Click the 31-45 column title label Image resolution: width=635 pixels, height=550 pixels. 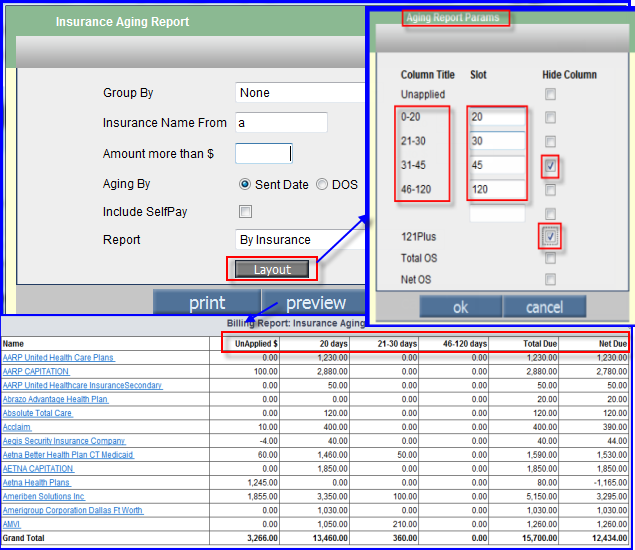(x=413, y=165)
